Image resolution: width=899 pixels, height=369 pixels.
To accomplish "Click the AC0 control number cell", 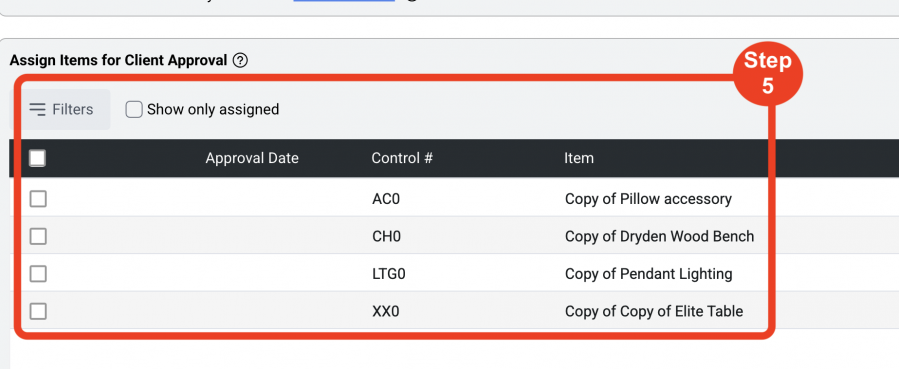I will pyautogui.click(x=386, y=199).
